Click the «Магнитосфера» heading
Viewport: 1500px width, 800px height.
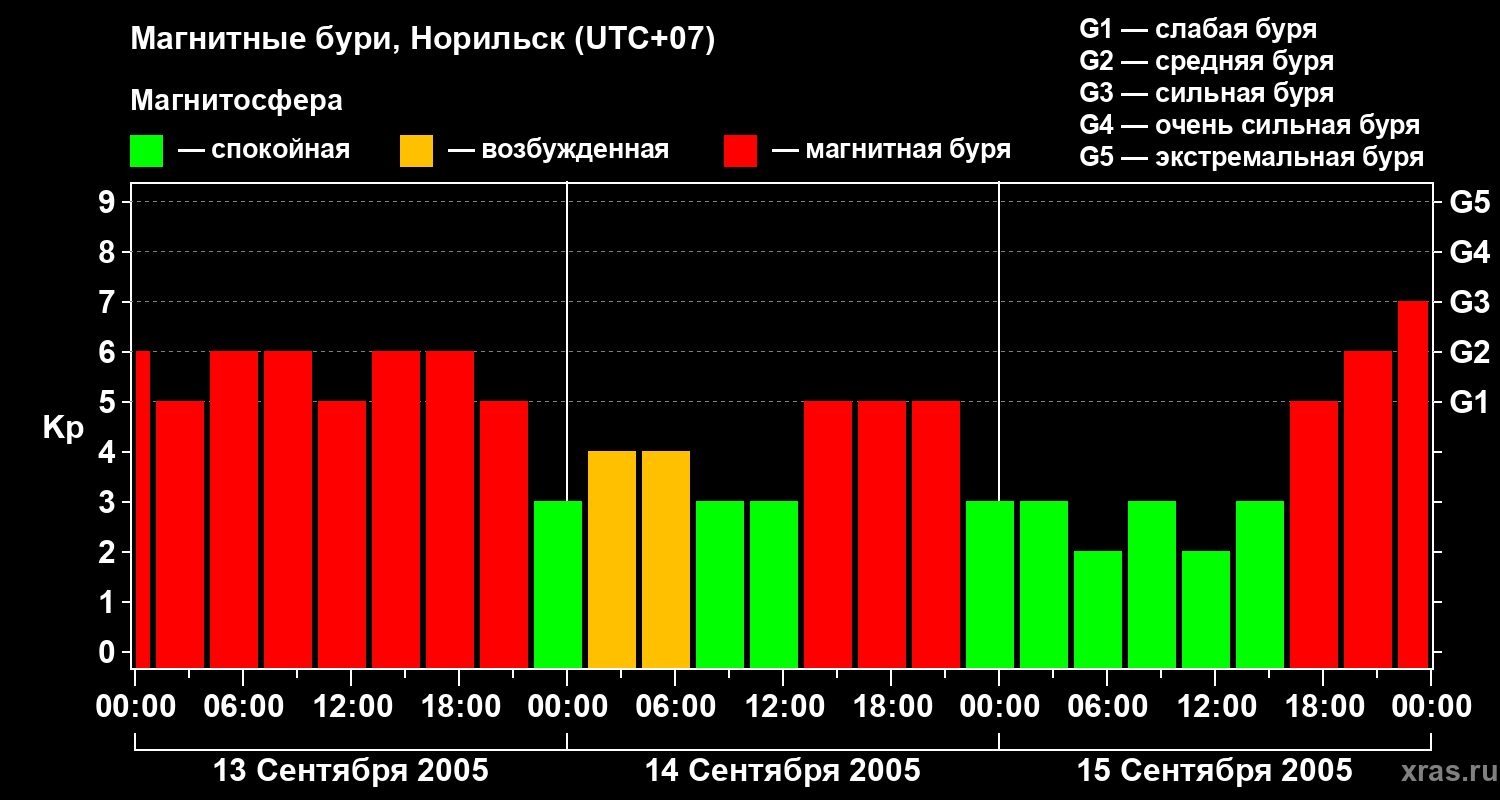[236, 101]
